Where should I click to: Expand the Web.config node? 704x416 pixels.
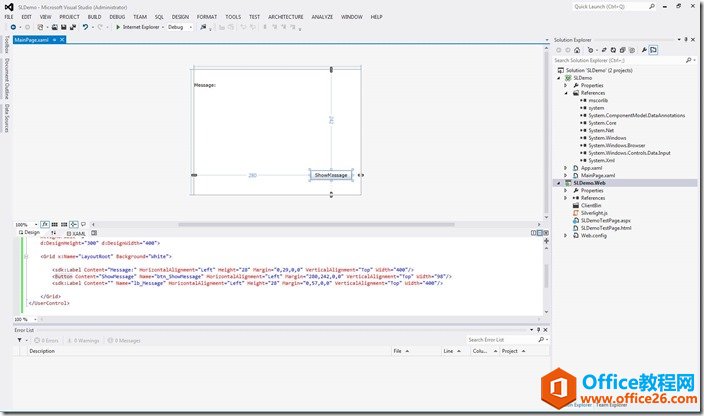click(x=566, y=236)
